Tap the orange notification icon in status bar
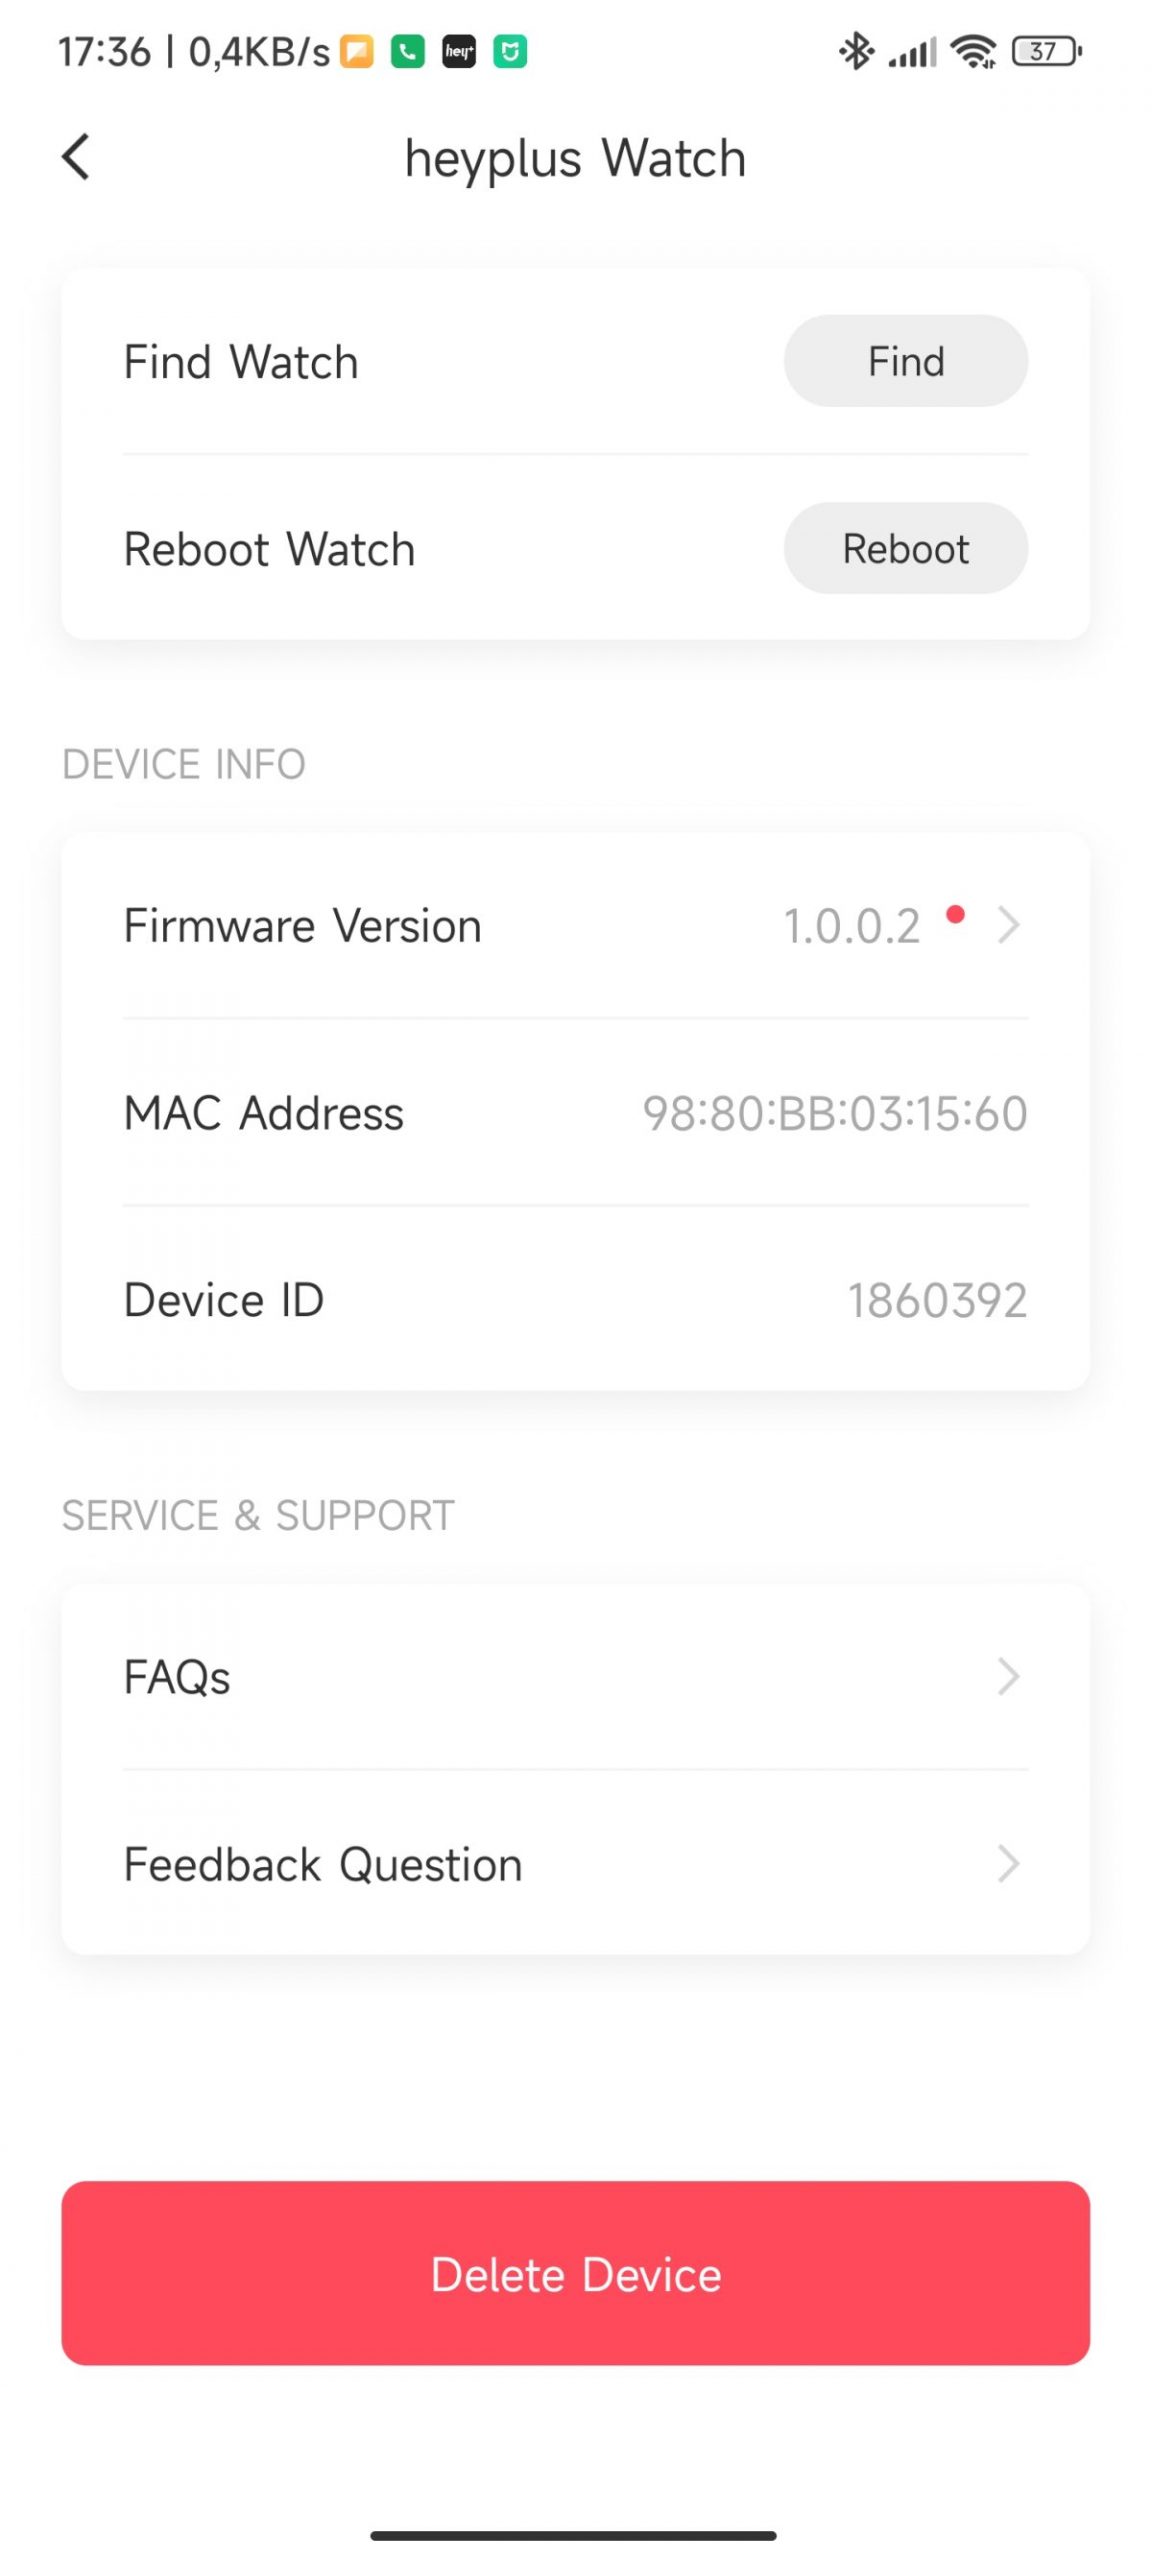 (x=356, y=51)
